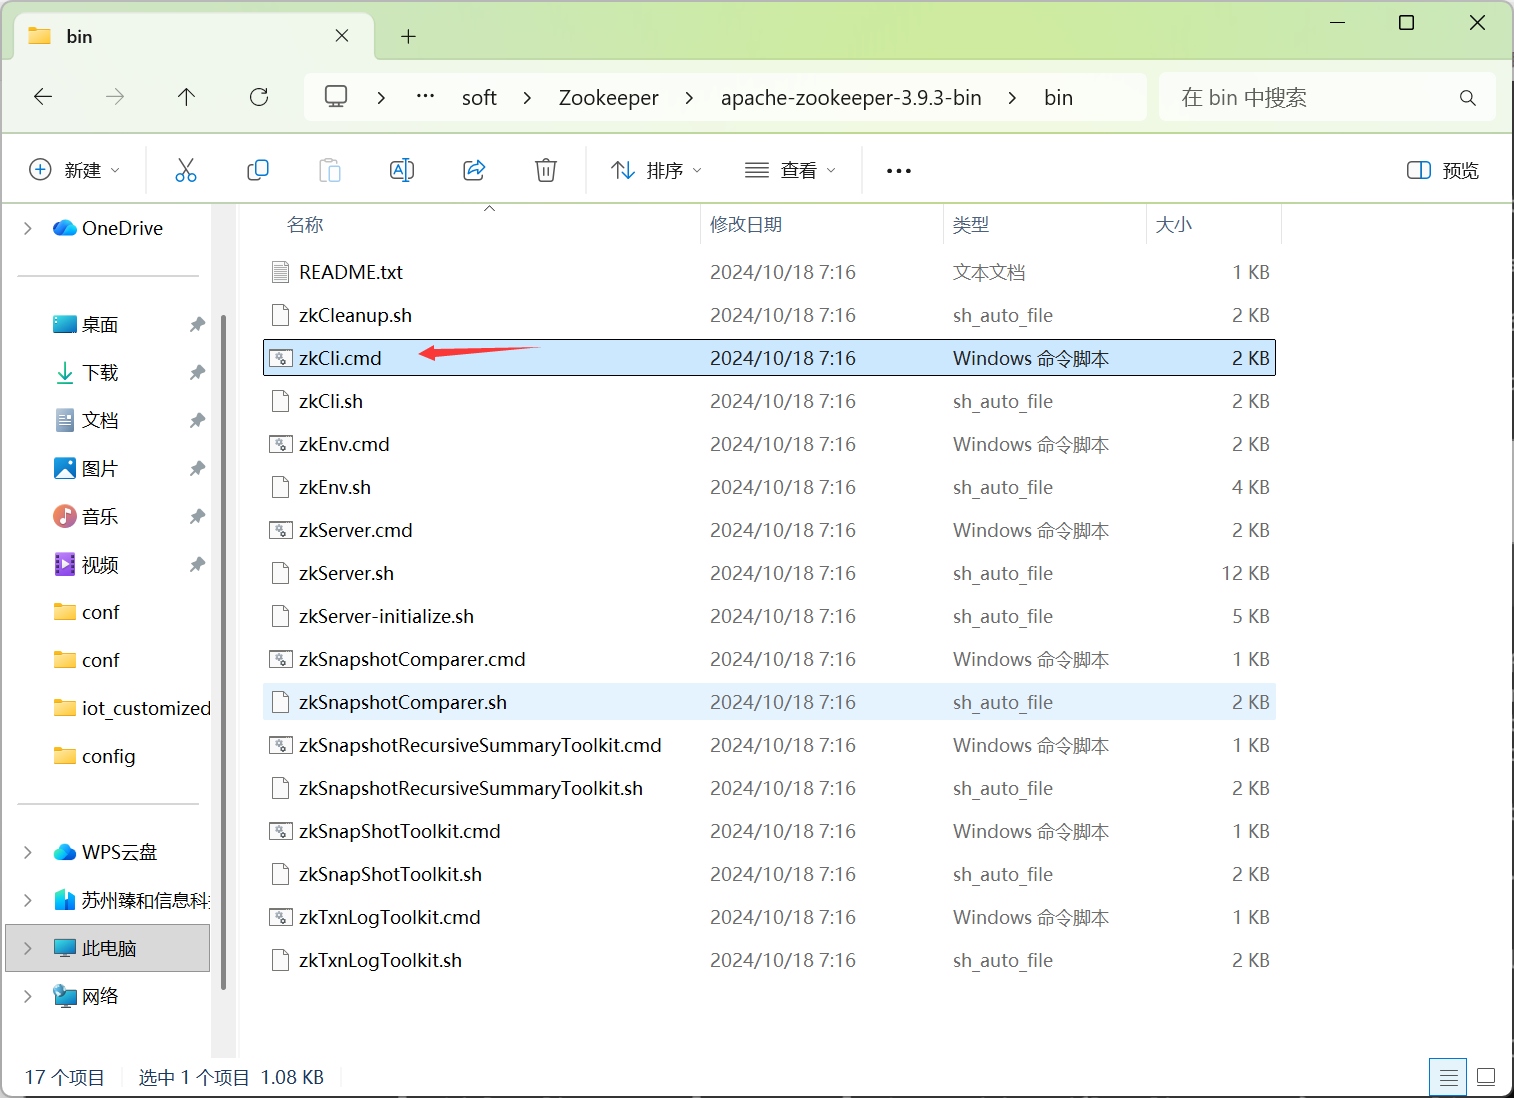Image resolution: width=1514 pixels, height=1098 pixels.
Task: Click the bin breadcrumb segment
Action: point(1058,98)
